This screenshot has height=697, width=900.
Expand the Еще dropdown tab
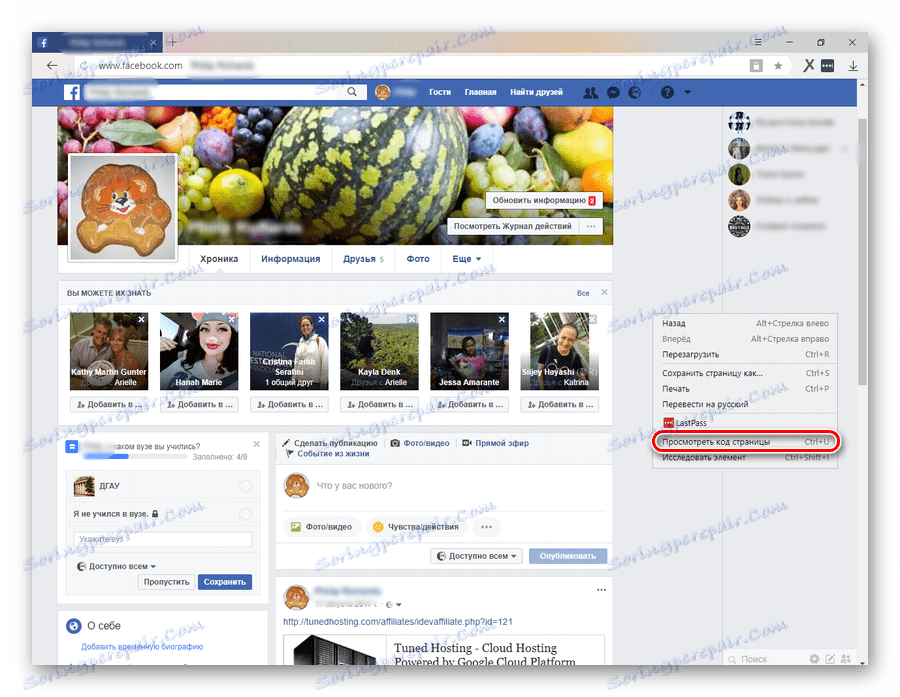(x=466, y=259)
